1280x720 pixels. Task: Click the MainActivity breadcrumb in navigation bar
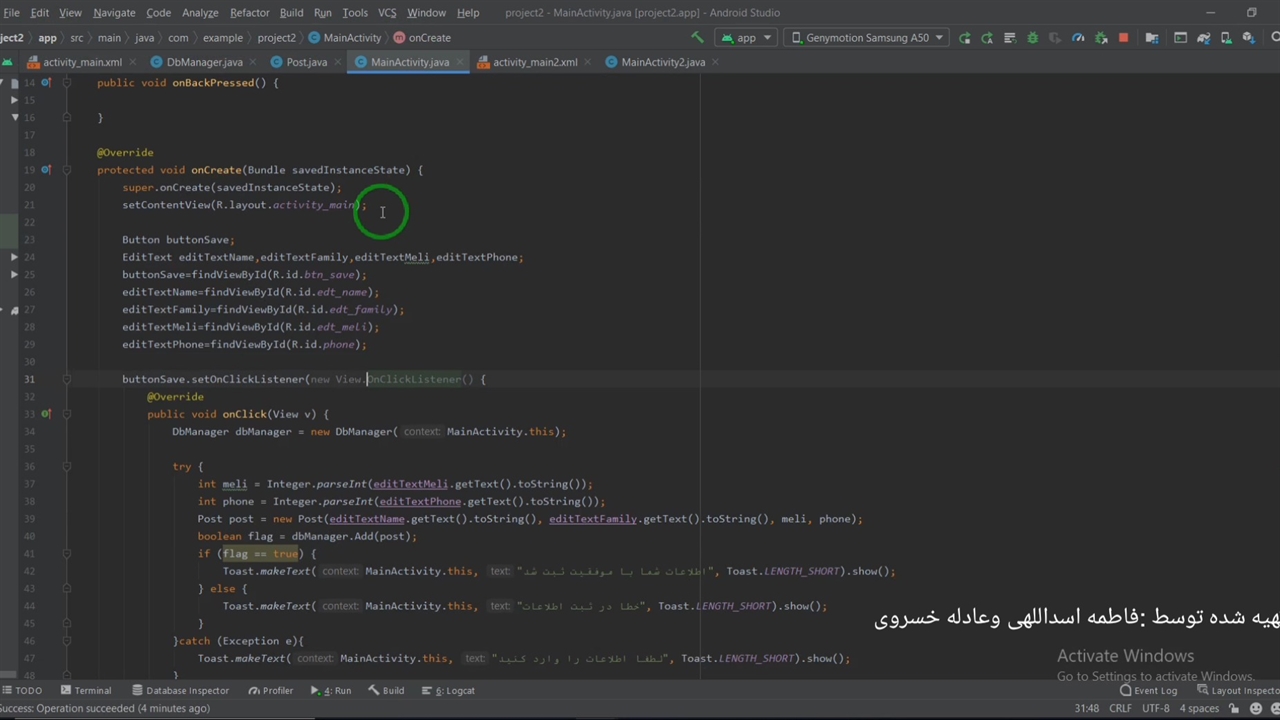[351, 38]
